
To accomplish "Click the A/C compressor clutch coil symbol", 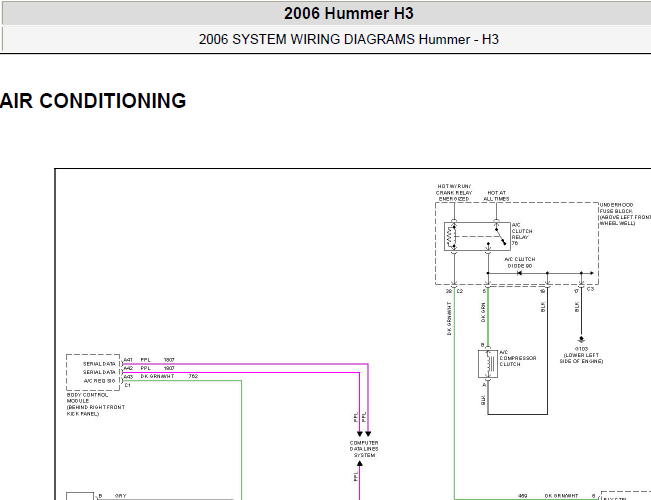I will [x=488, y=364].
